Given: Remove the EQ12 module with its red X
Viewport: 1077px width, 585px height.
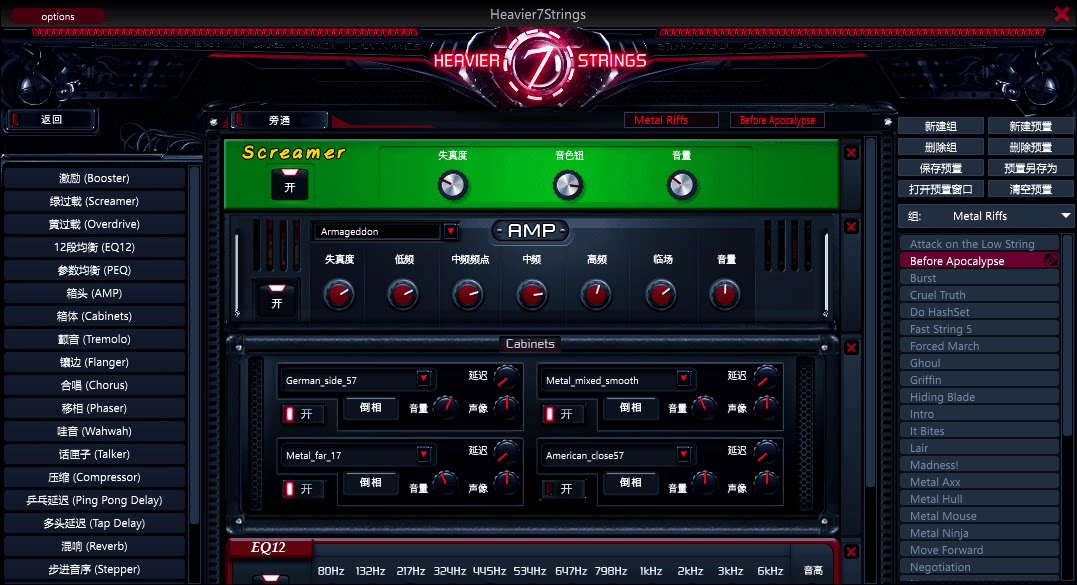Looking at the screenshot, I should 851,551.
